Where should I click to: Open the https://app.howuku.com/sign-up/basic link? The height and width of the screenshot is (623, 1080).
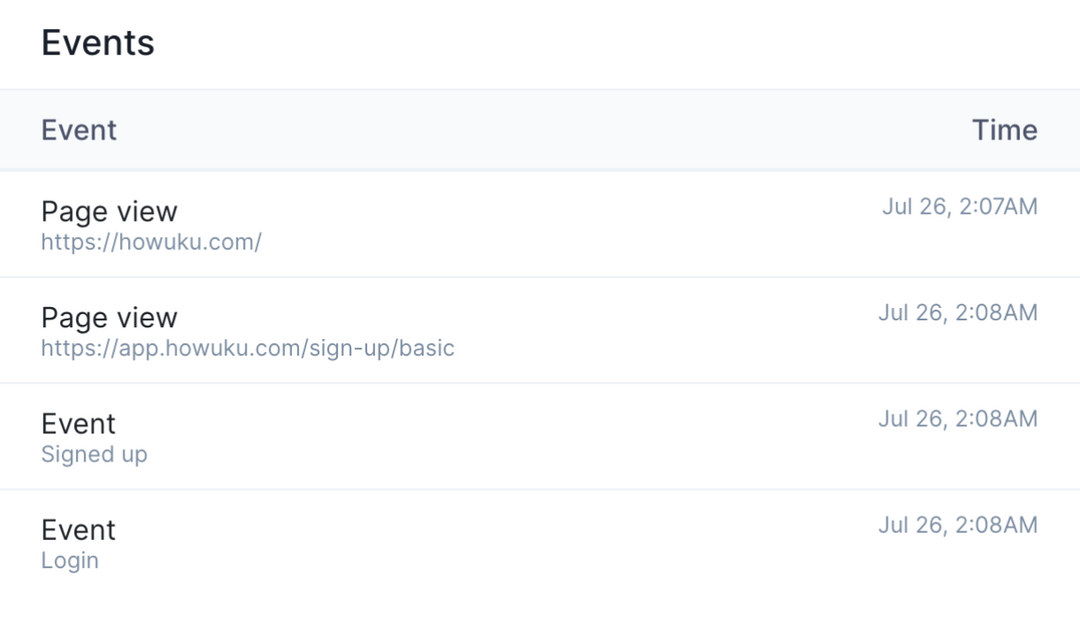click(247, 348)
